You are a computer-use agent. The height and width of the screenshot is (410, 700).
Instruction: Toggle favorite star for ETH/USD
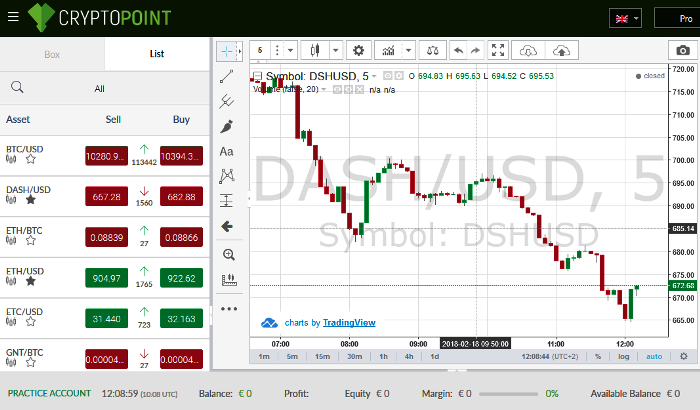30,281
